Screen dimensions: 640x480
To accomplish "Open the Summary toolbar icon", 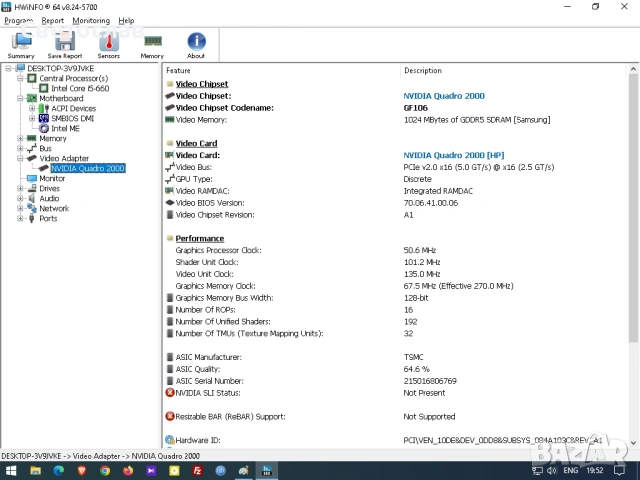I will coord(21,45).
